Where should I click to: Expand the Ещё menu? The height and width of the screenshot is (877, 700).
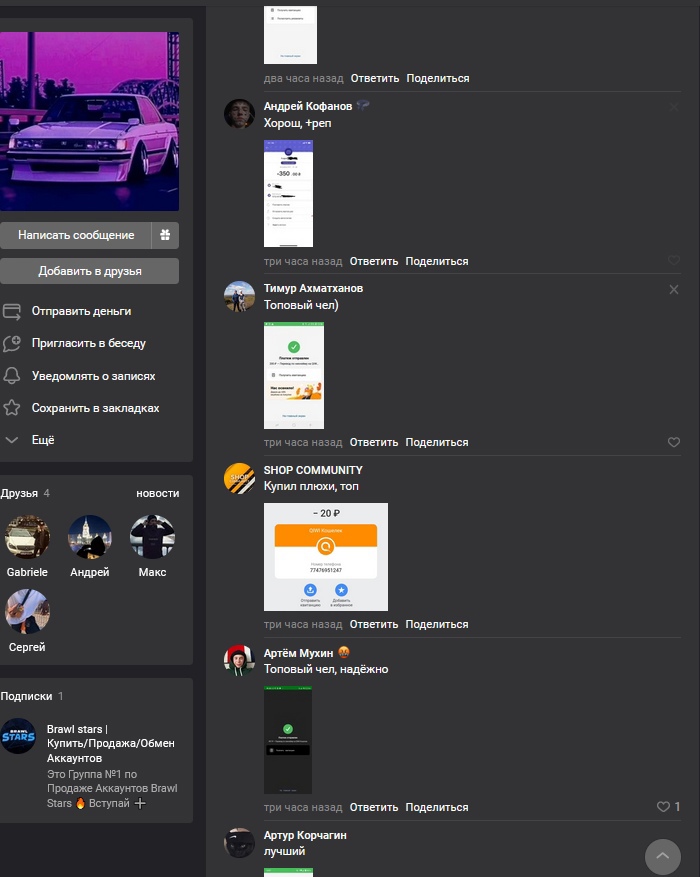click(43, 440)
